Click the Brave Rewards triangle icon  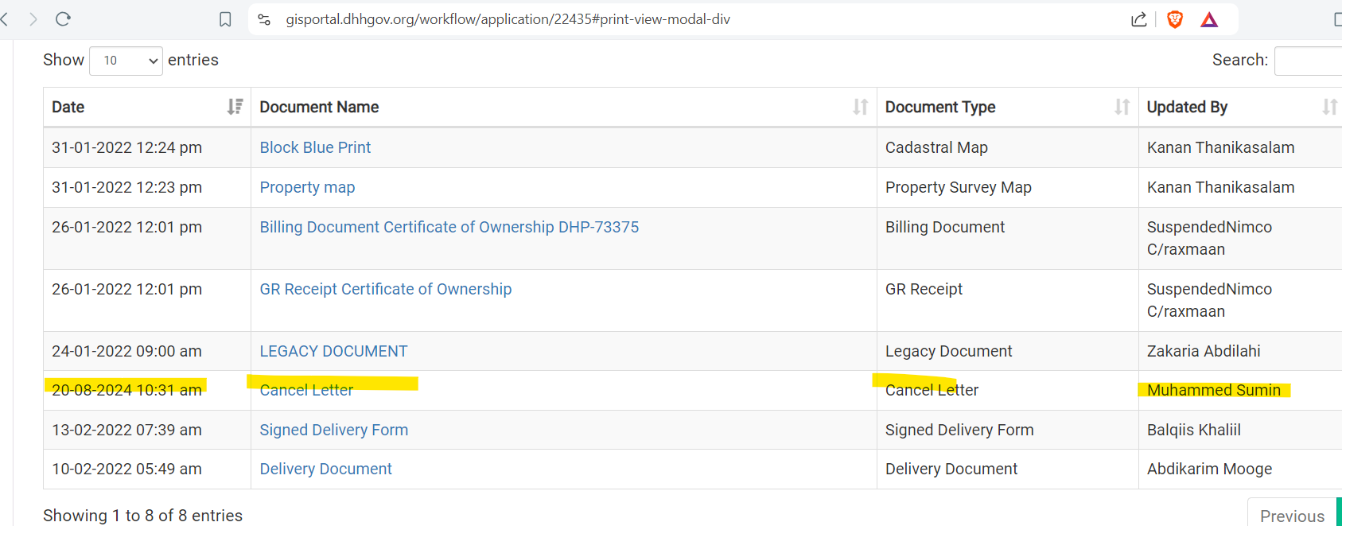point(1209,19)
